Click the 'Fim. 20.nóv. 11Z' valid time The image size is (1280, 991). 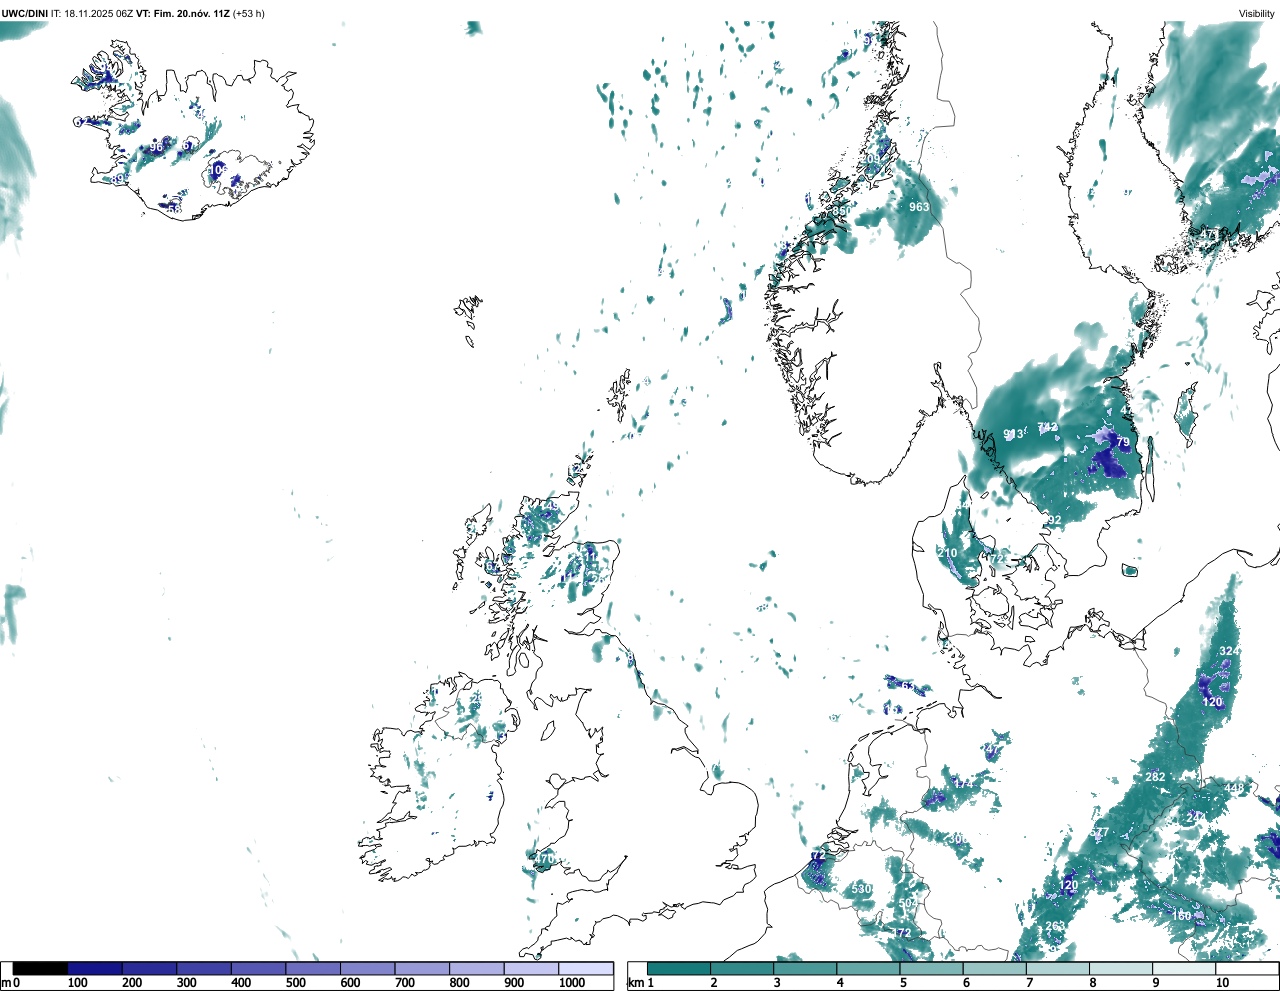pos(193,13)
